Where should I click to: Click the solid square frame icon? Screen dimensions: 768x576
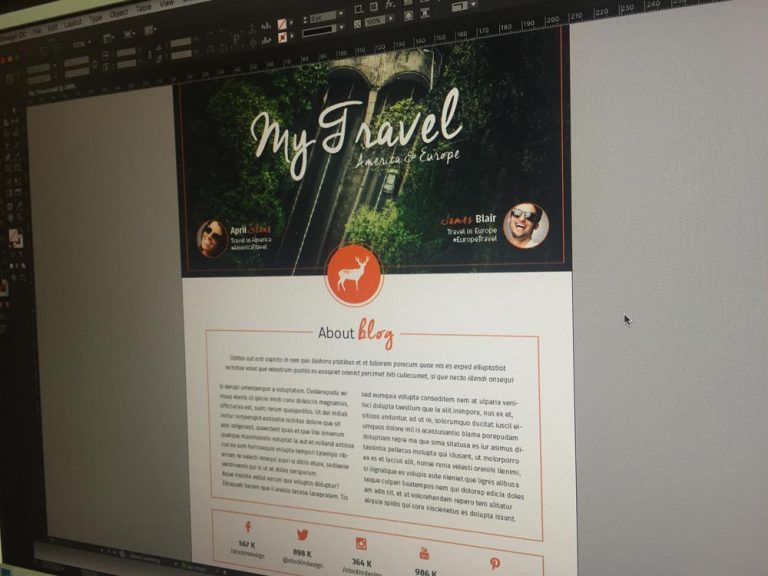(374, 7)
